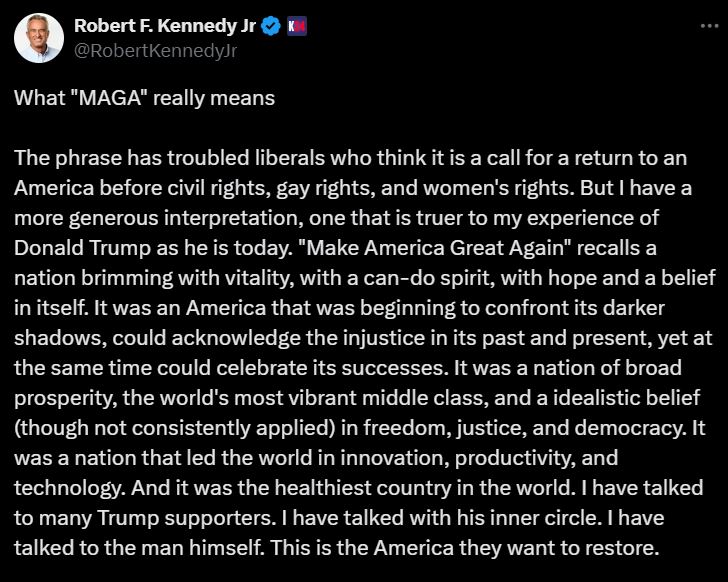Click the words "Donald Trump" in the post
Screen dimensions: 728x582
coord(82,248)
